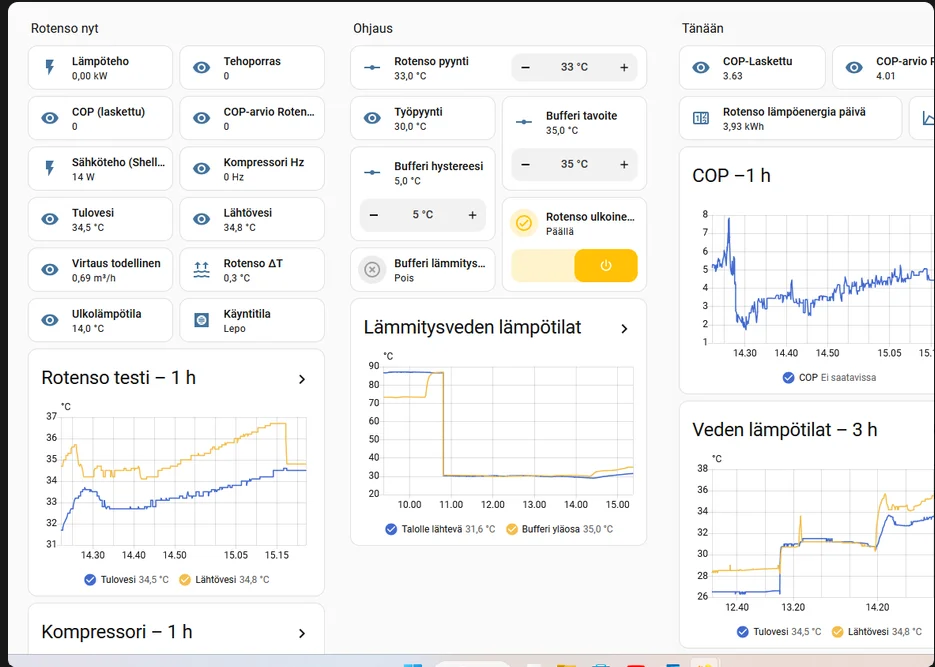Click the eye icon on the Työpyynti tile
Image resolution: width=935 pixels, height=667 pixels.
372,118
